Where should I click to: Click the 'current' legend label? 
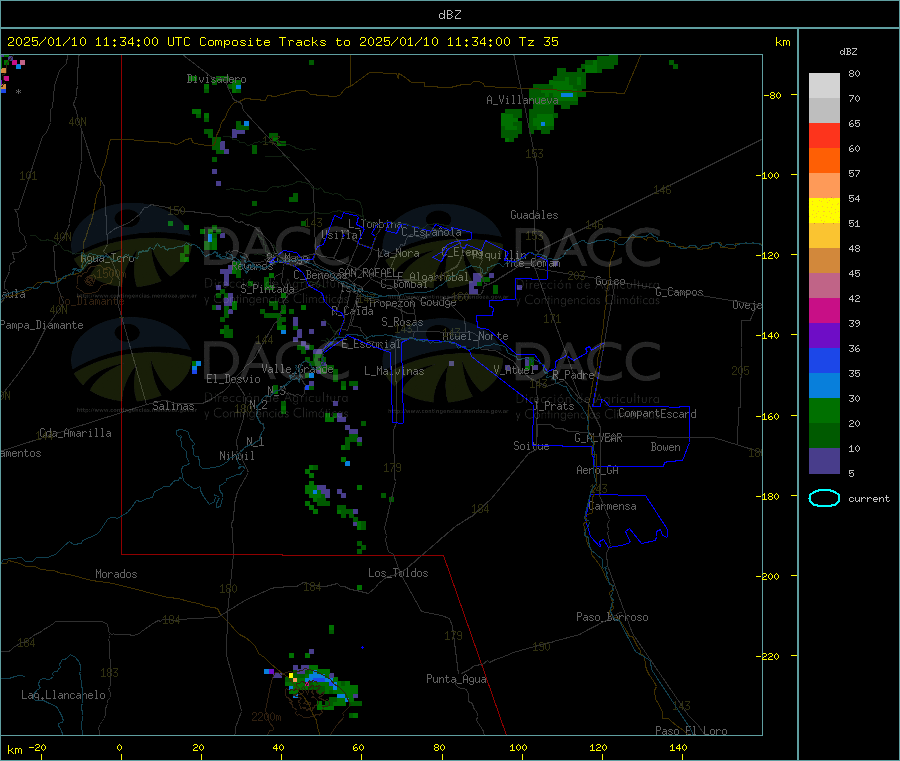point(869,499)
